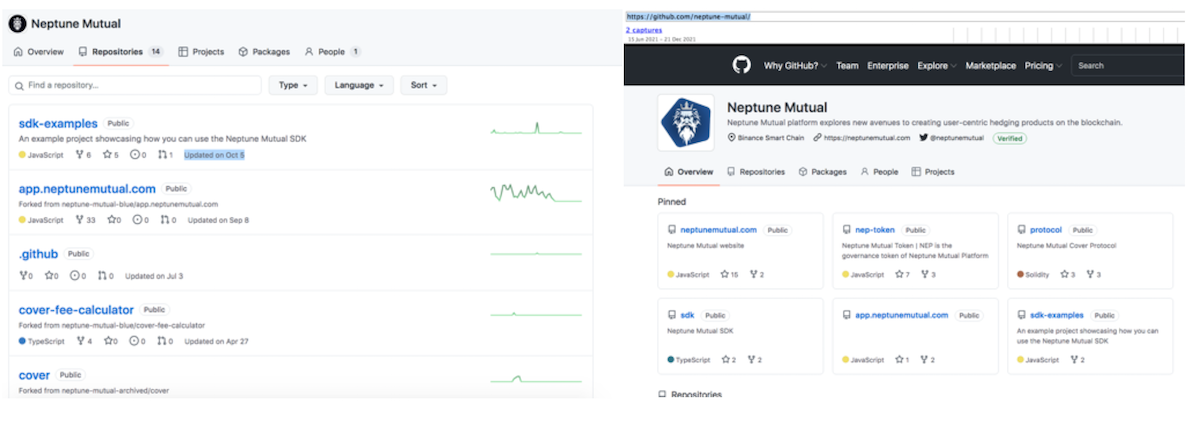The width and height of the screenshot is (1200, 425).
Task: Open the @neptunemutual Twitter link
Action: (957, 137)
